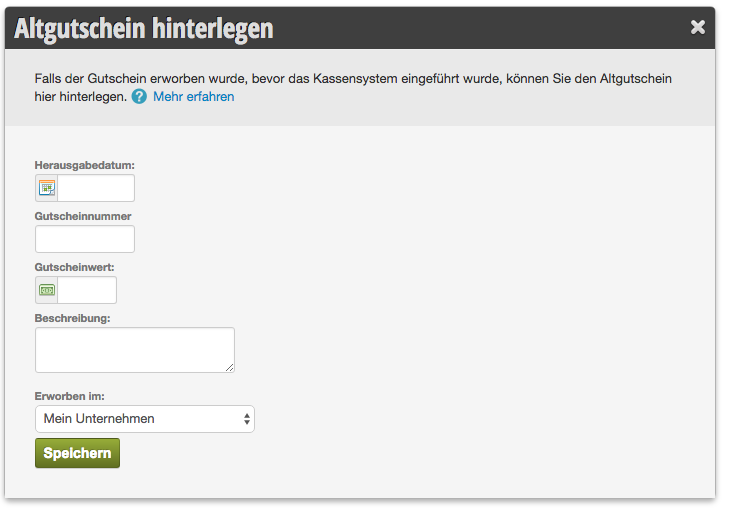
Task: Open the Mein Unternehmen dropdown
Action: (x=145, y=419)
